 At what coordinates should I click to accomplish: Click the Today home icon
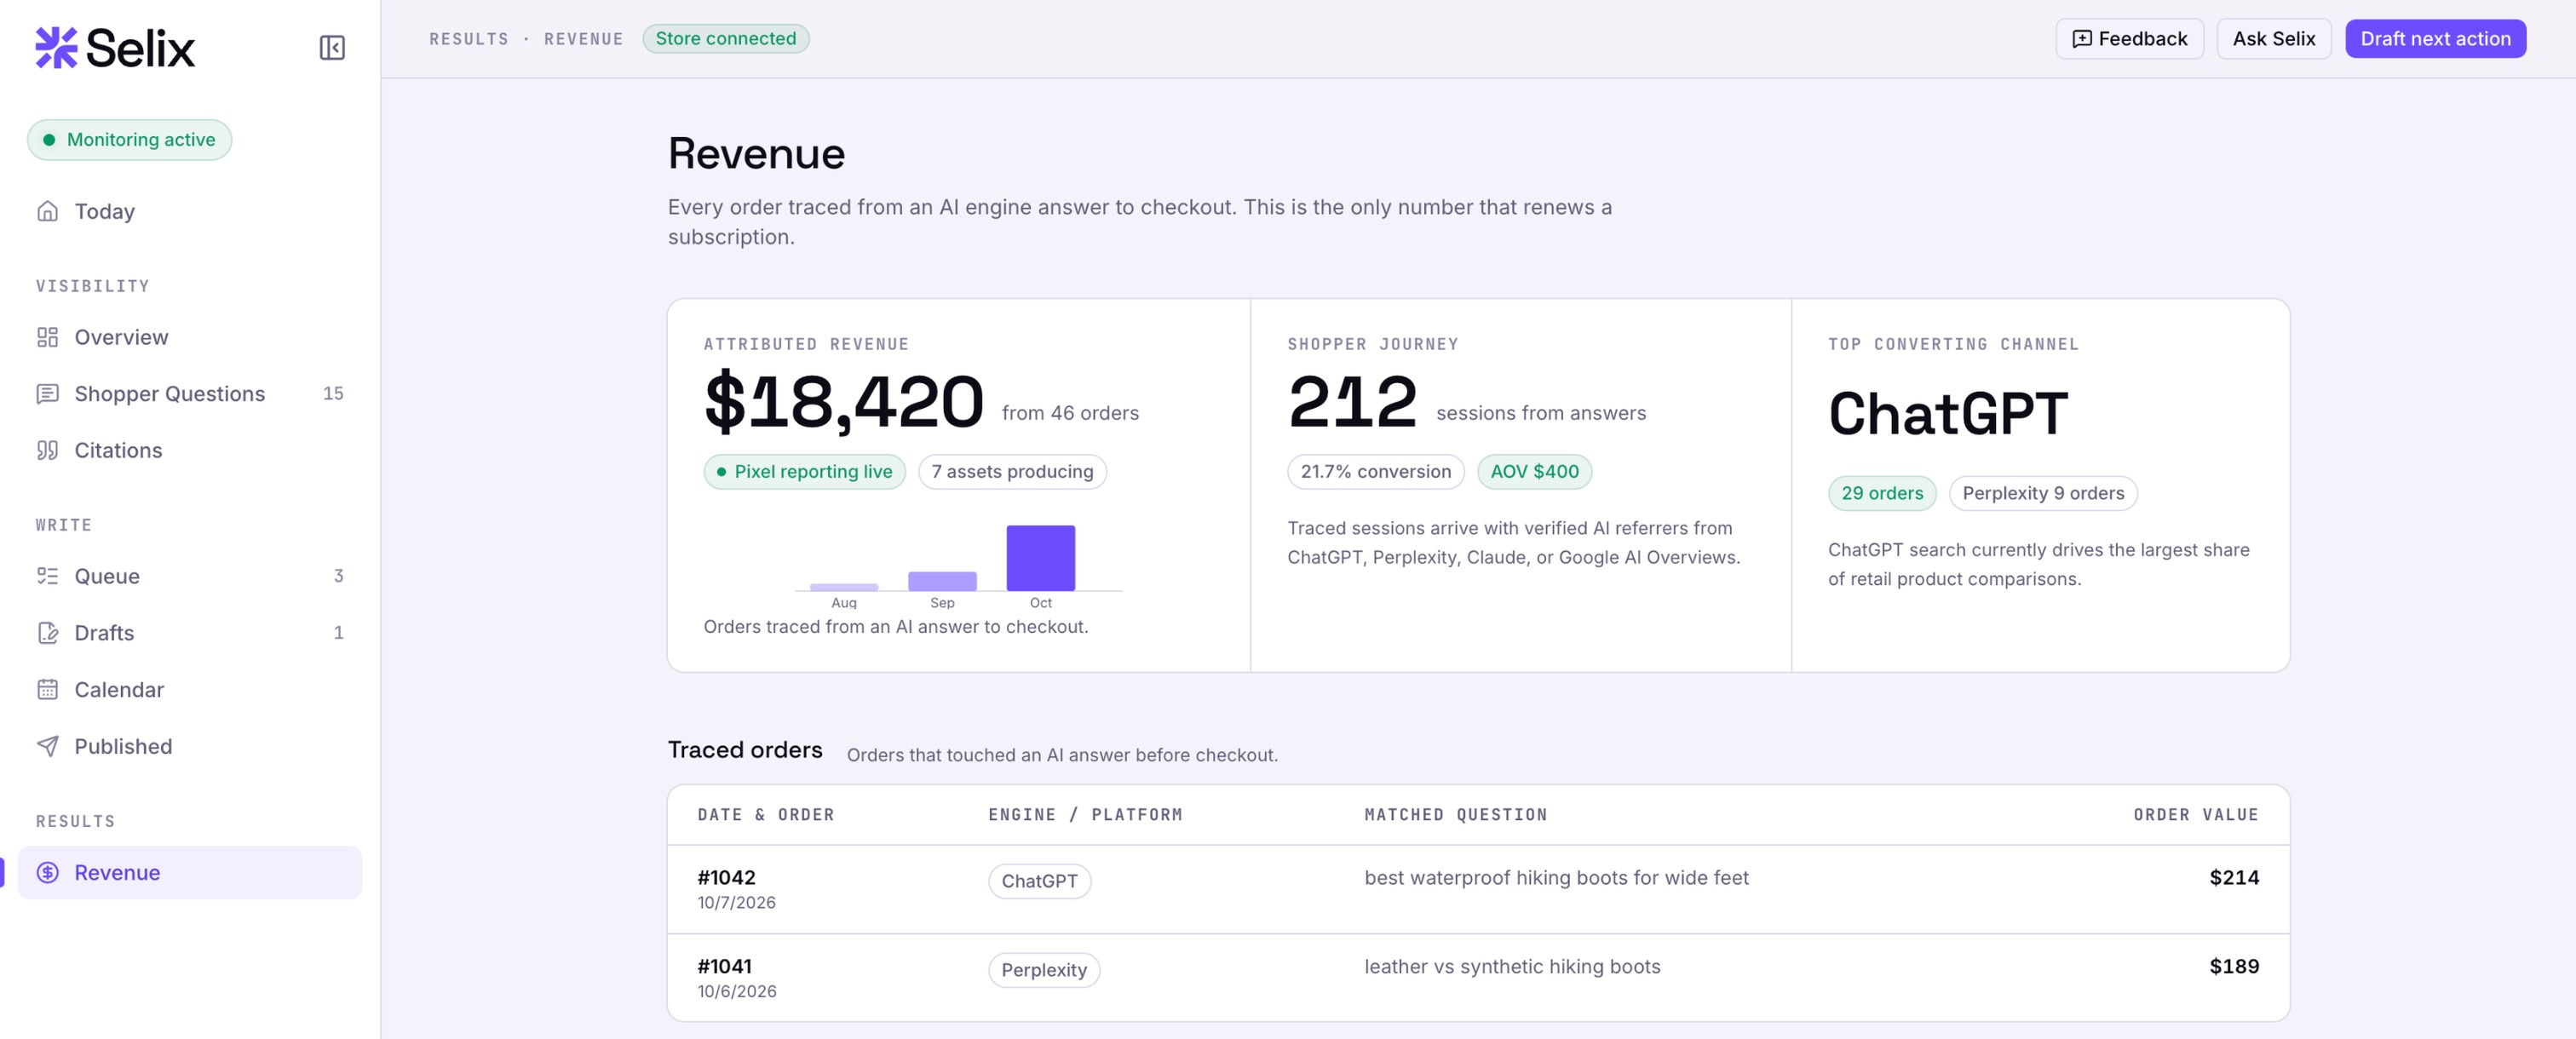(x=48, y=211)
